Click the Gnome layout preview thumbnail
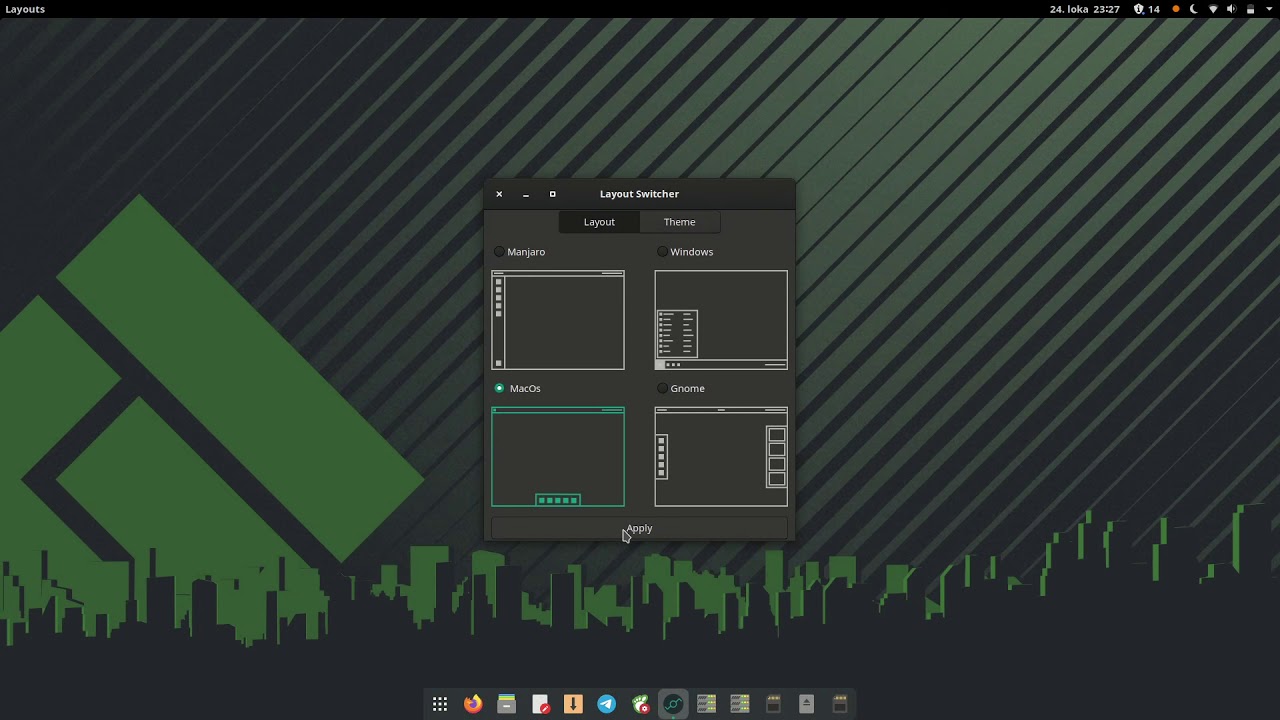 [721, 457]
